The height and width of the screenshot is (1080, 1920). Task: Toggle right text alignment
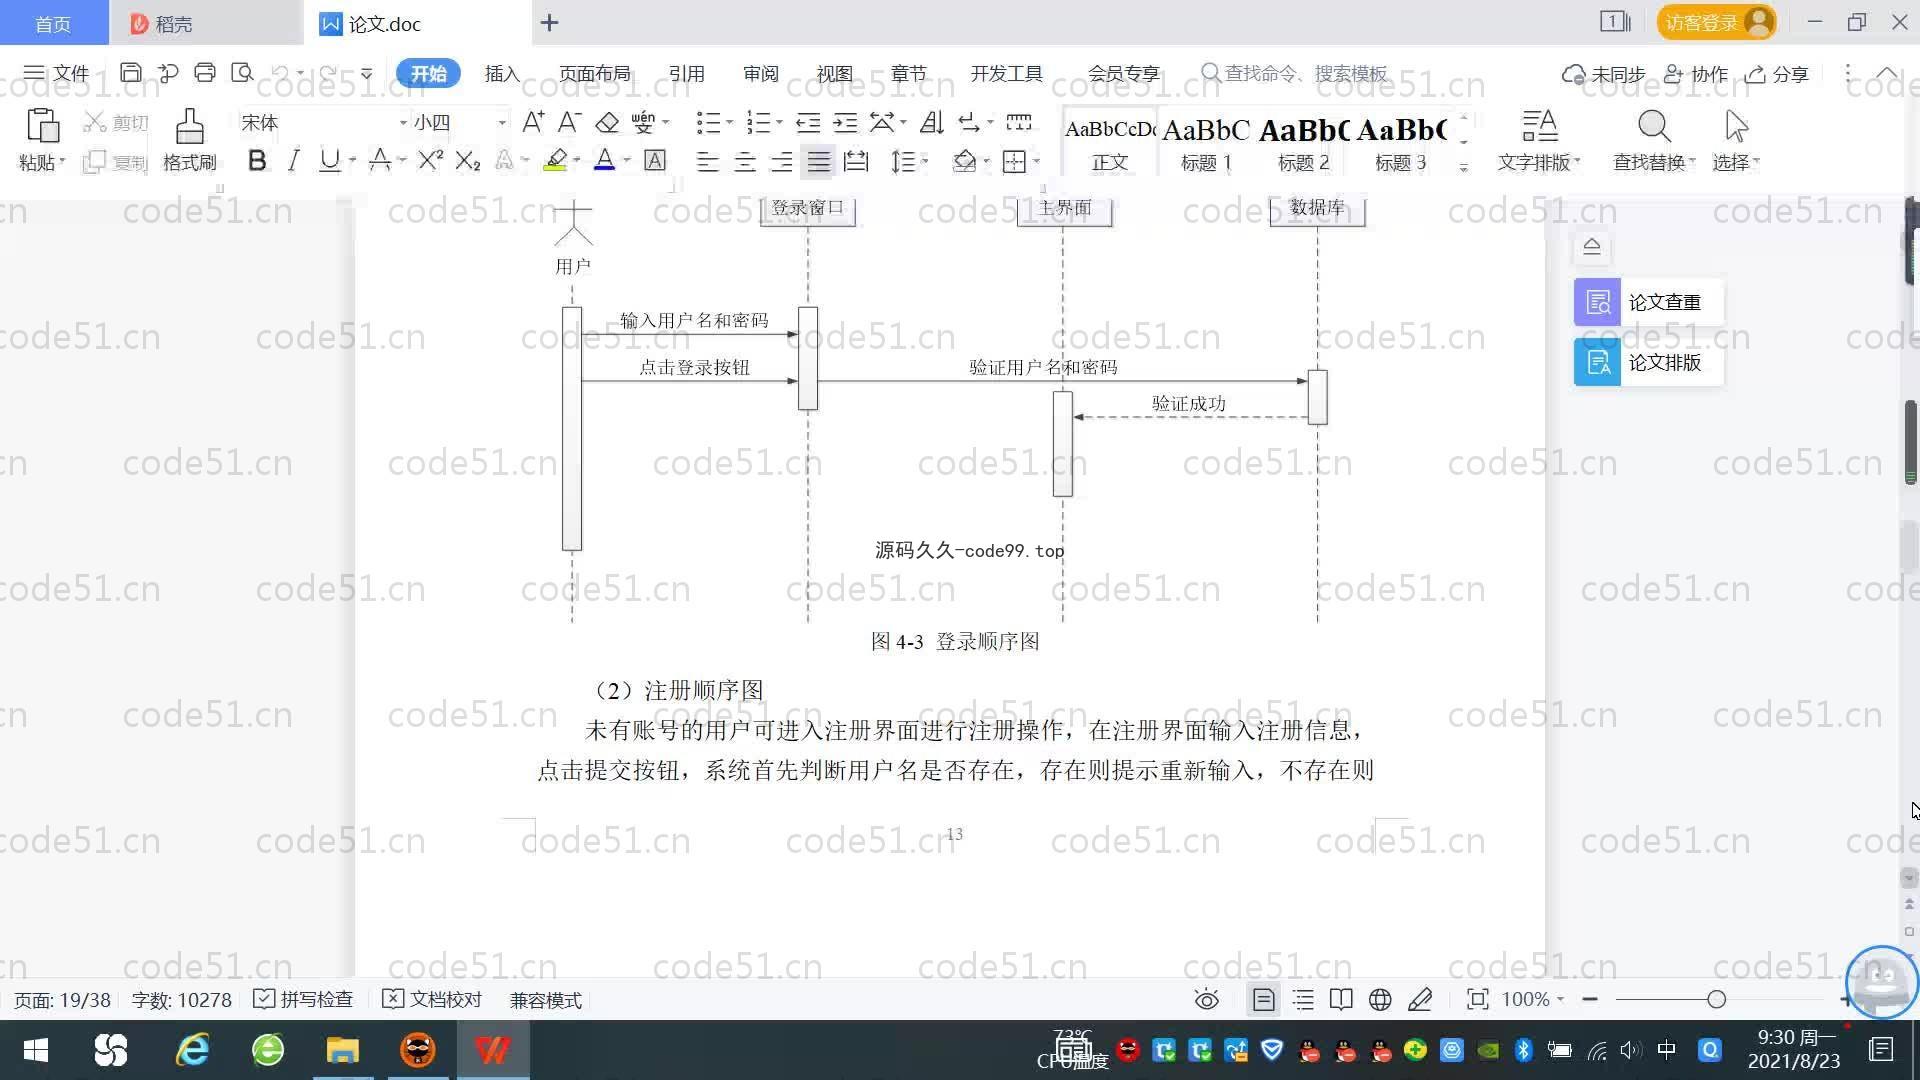click(x=782, y=161)
